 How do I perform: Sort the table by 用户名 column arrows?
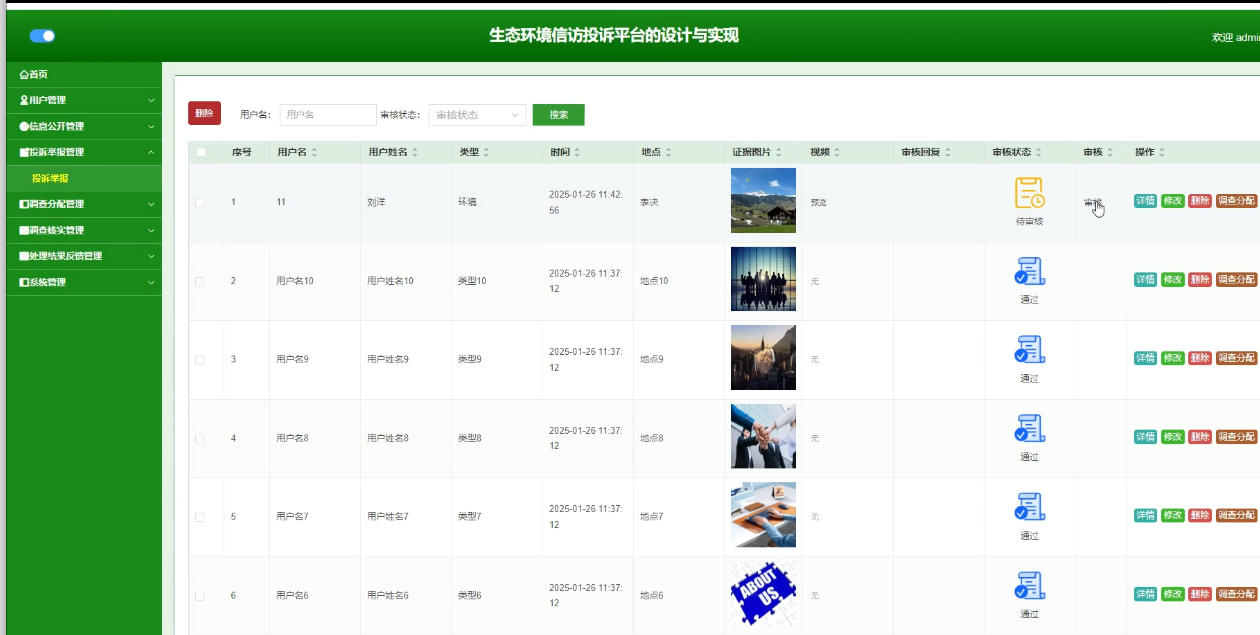[x=314, y=153]
